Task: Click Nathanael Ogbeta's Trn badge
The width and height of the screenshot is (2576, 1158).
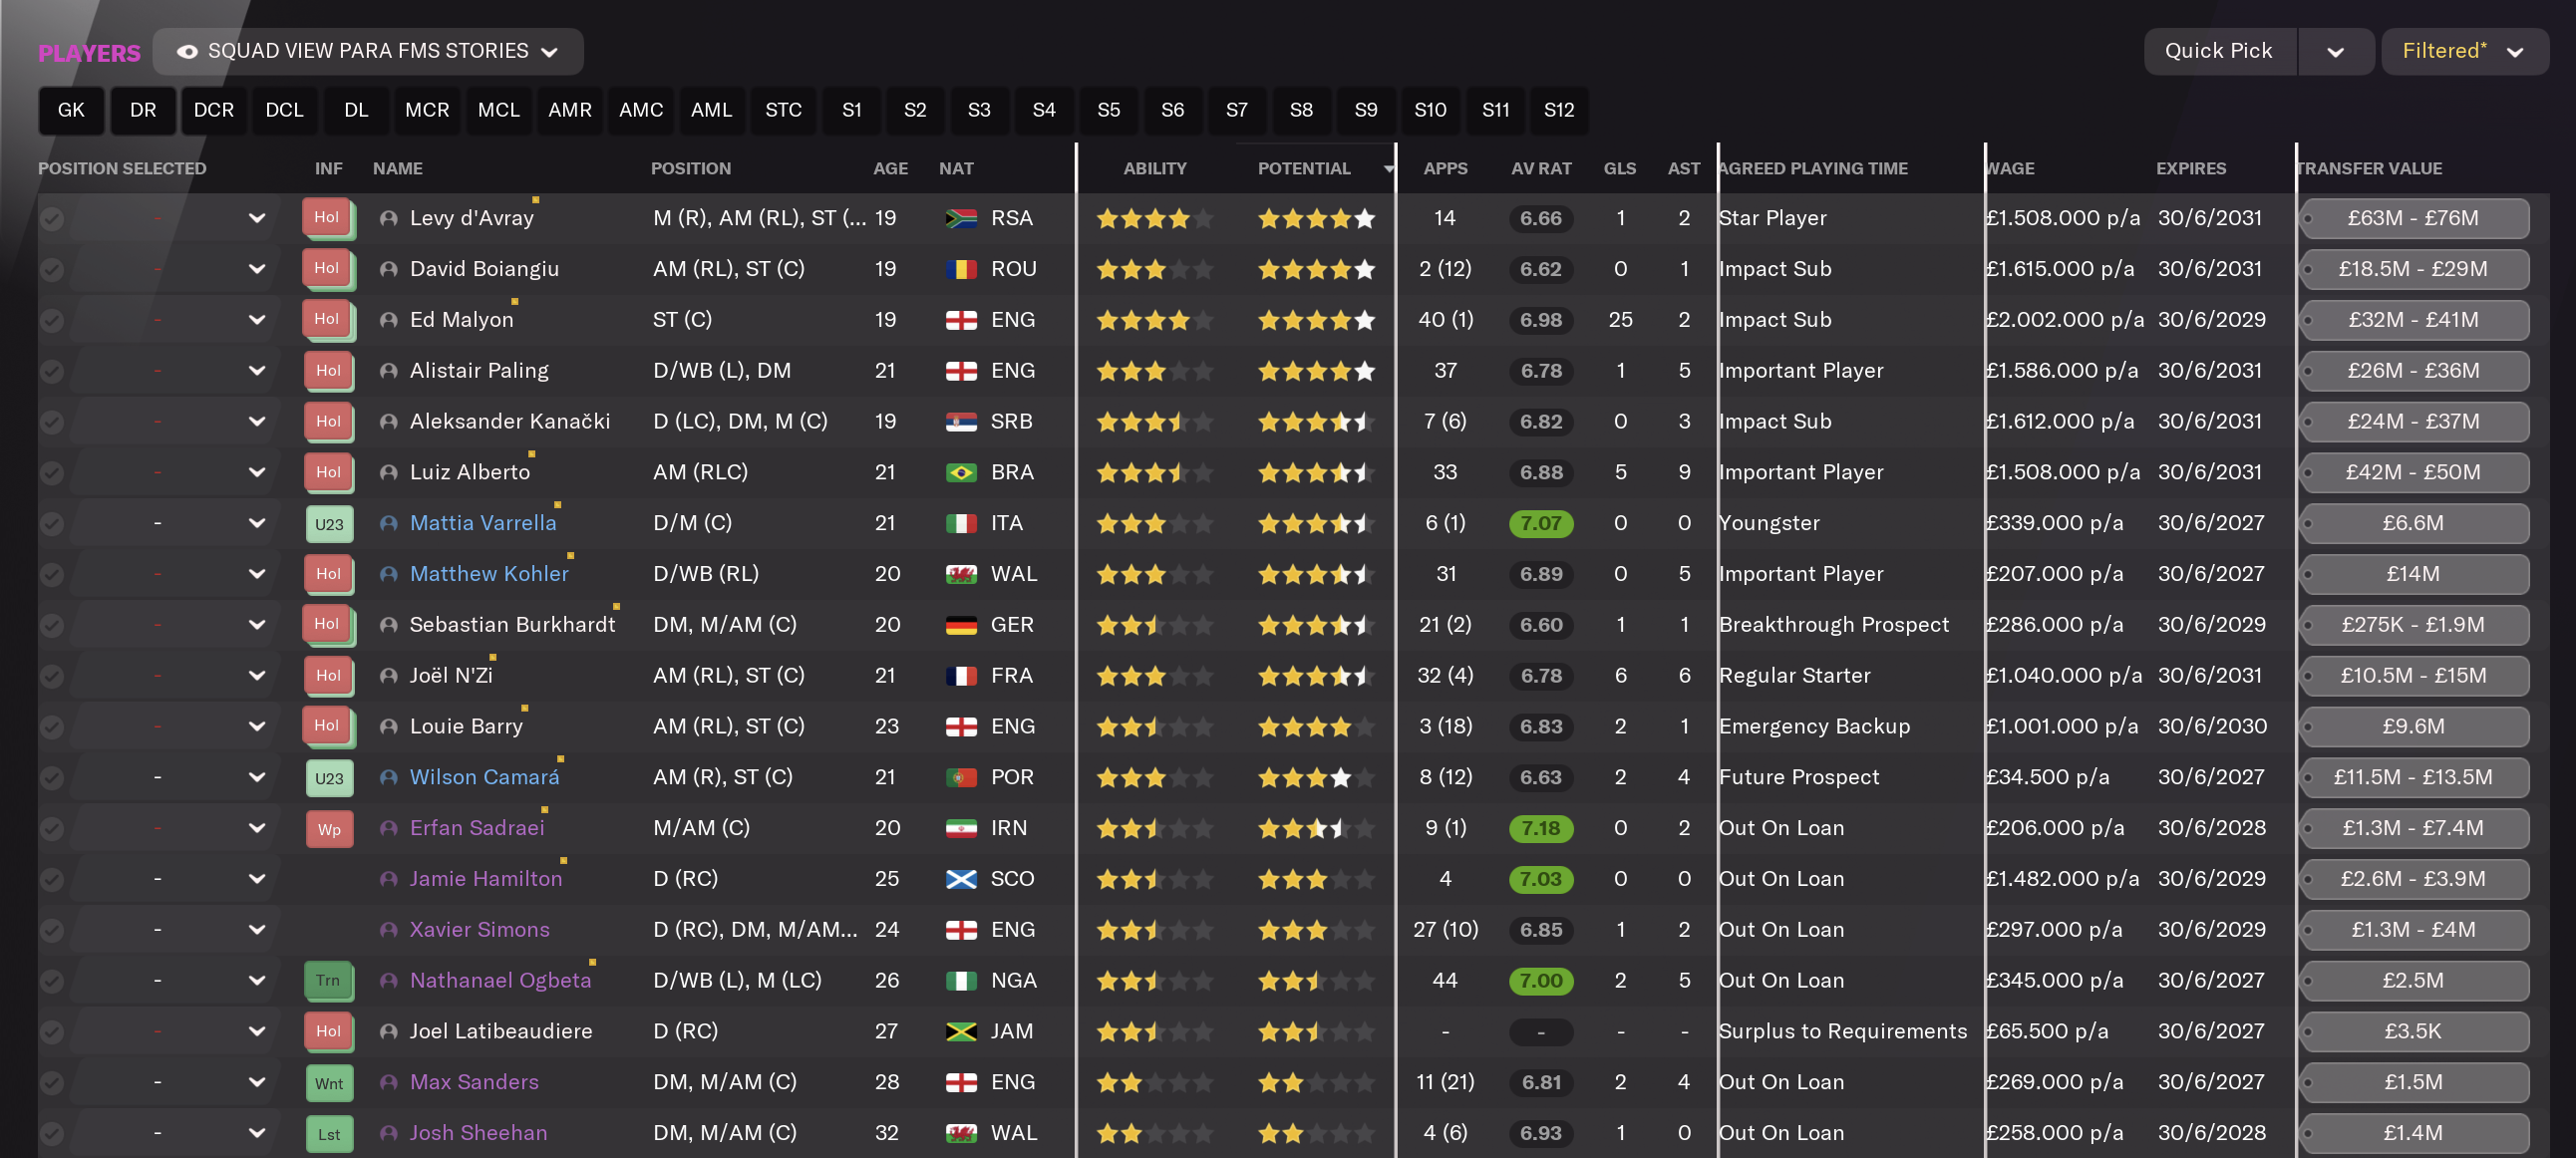Action: click(329, 980)
